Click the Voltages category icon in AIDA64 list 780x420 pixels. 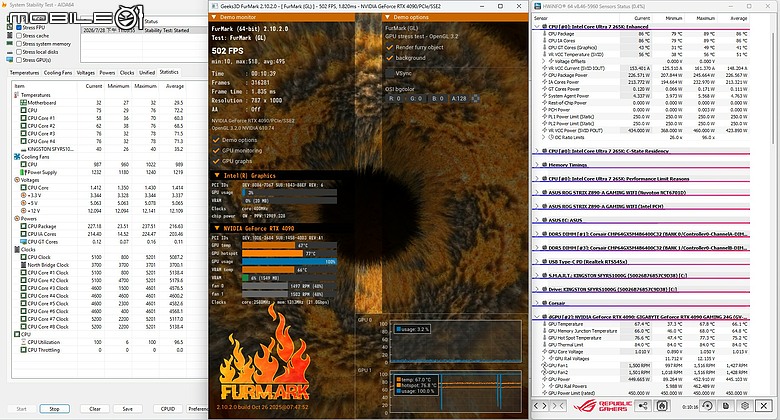point(17,180)
